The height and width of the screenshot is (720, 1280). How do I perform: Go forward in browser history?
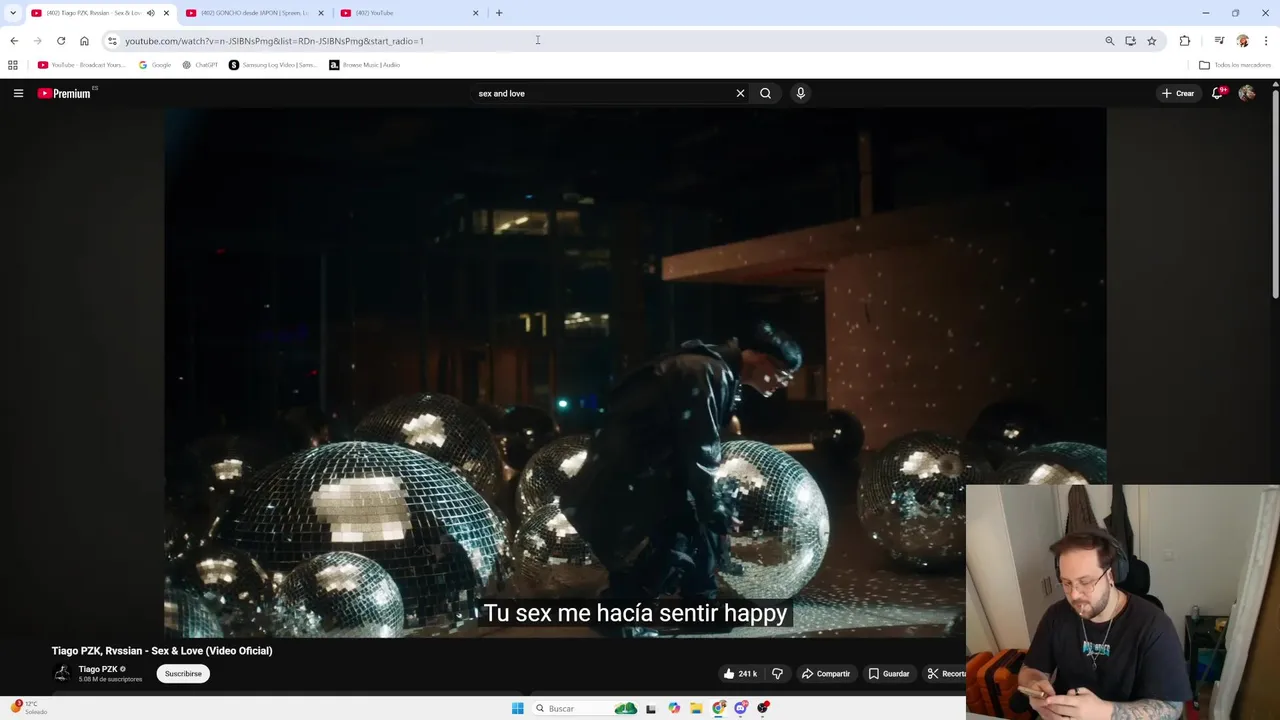coord(38,41)
